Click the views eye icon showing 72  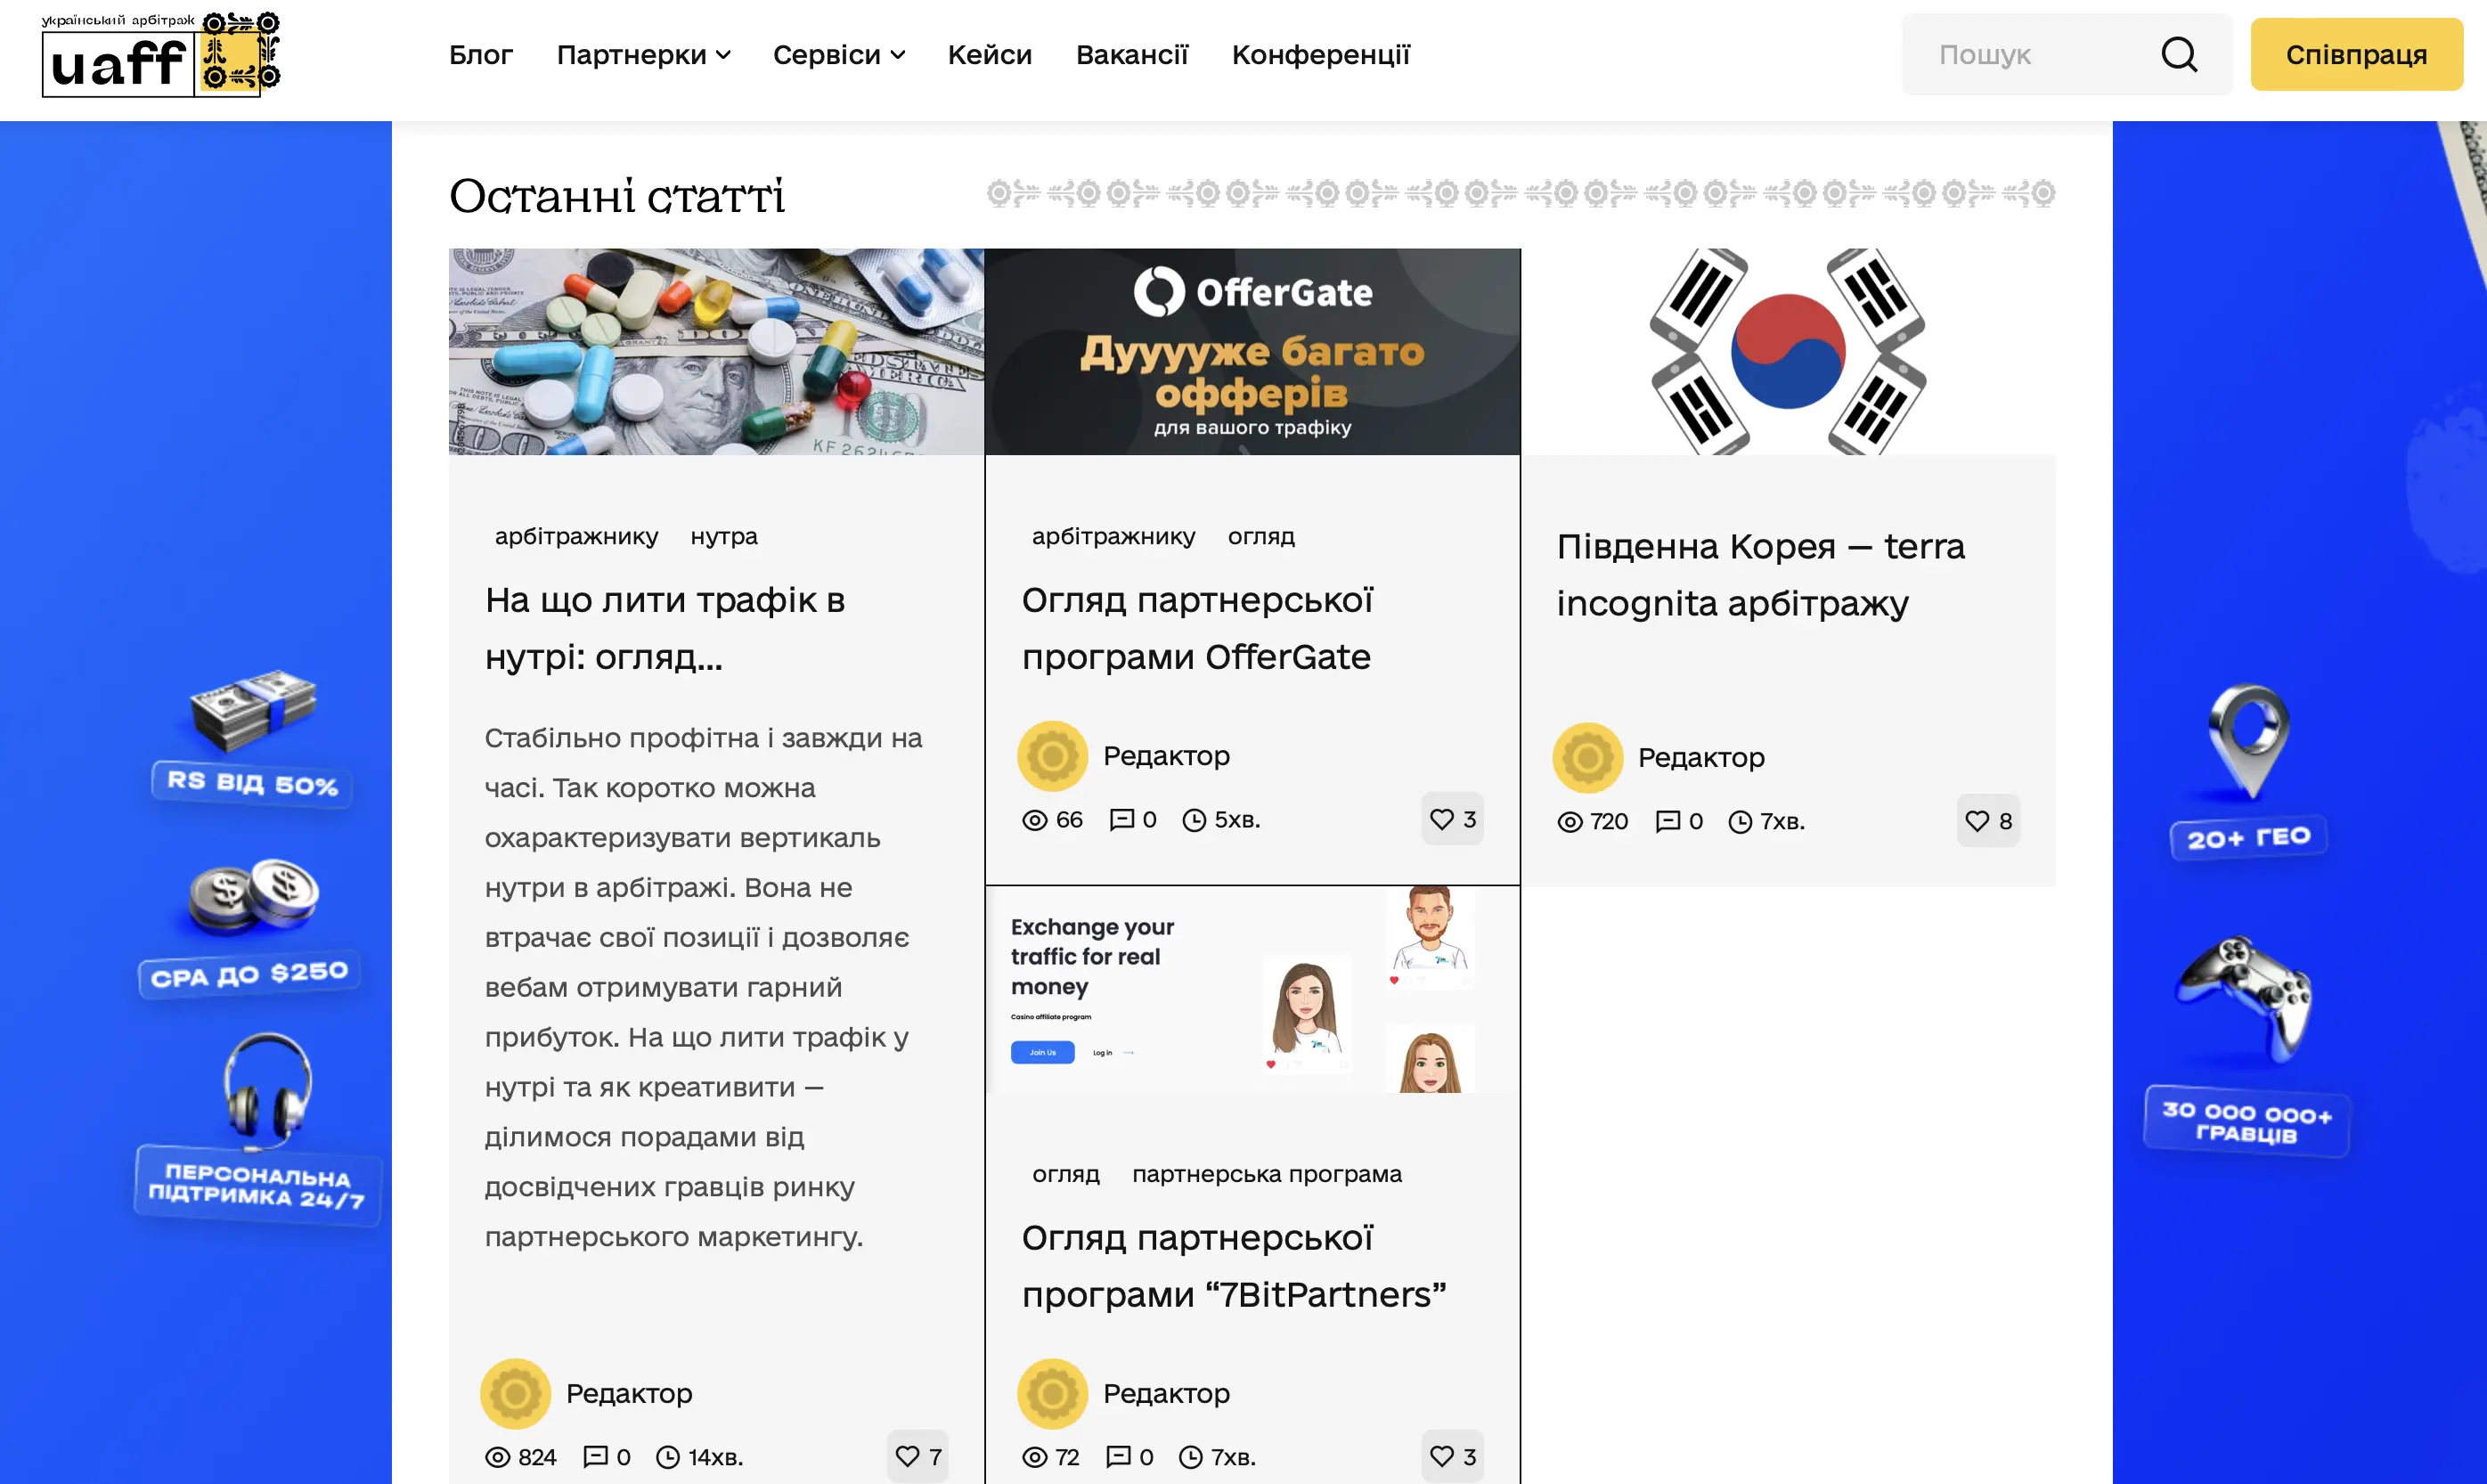tap(1034, 1457)
